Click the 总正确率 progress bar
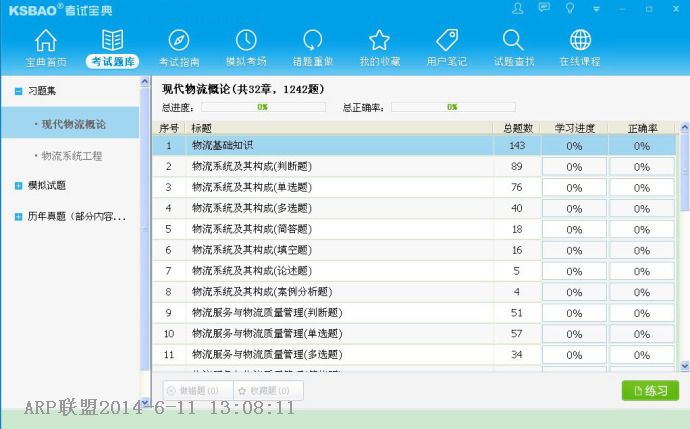 pyautogui.click(x=453, y=107)
